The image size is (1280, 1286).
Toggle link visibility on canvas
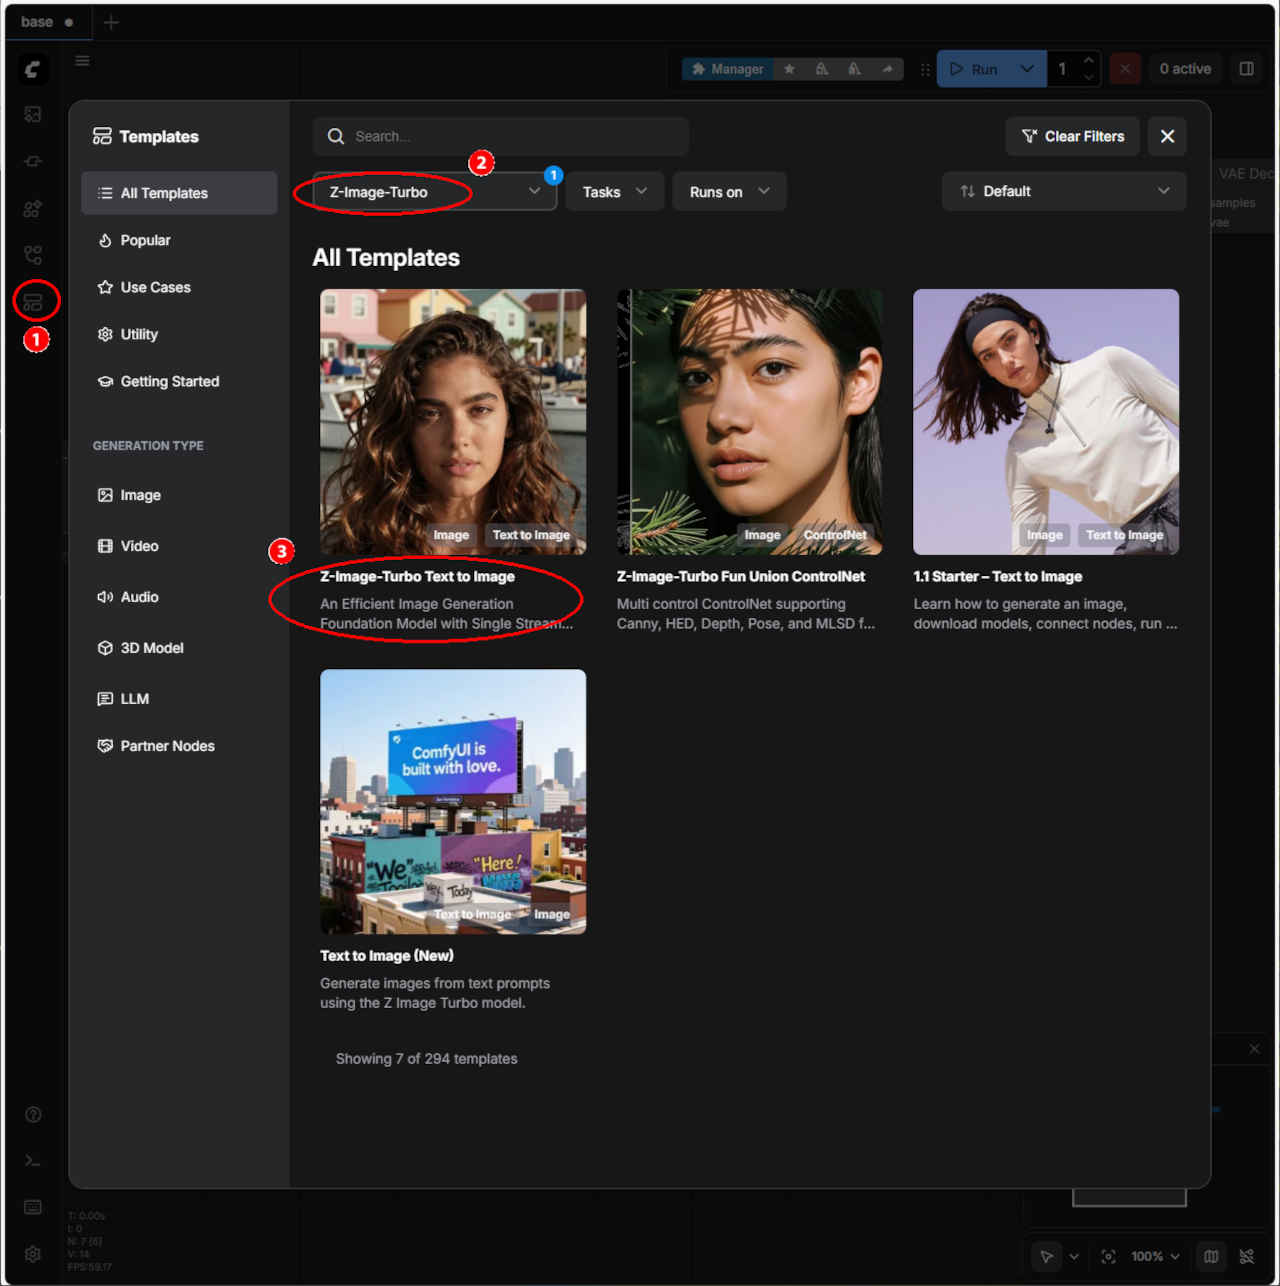click(x=1247, y=1257)
